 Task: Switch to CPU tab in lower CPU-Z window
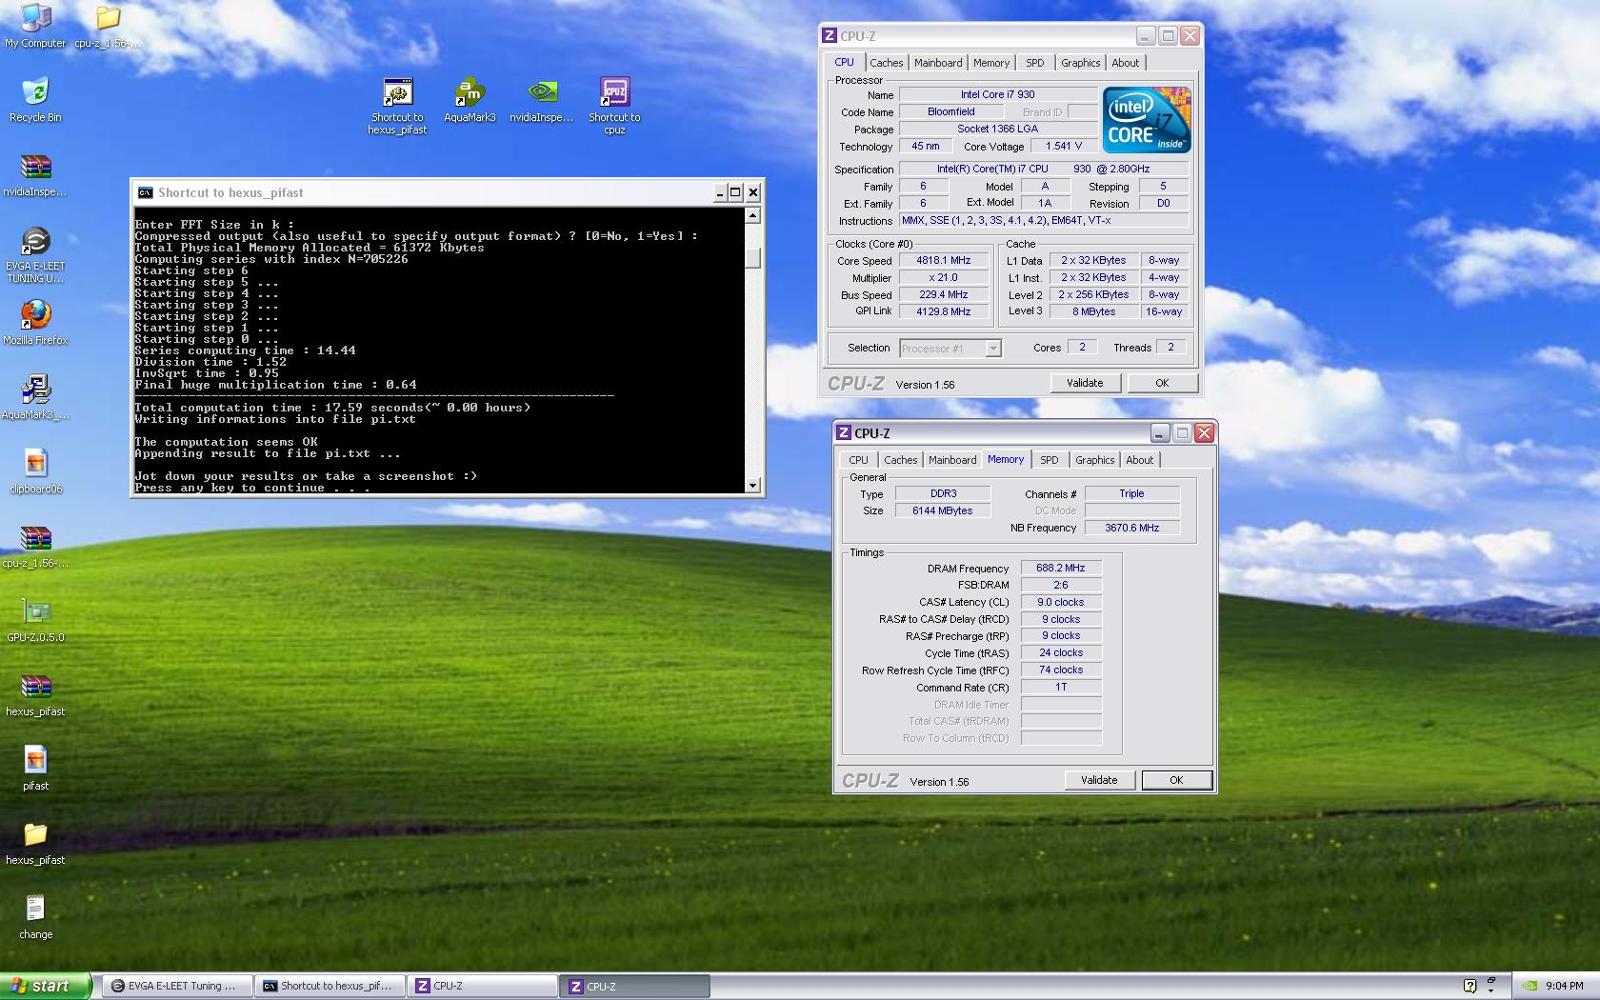click(x=859, y=460)
